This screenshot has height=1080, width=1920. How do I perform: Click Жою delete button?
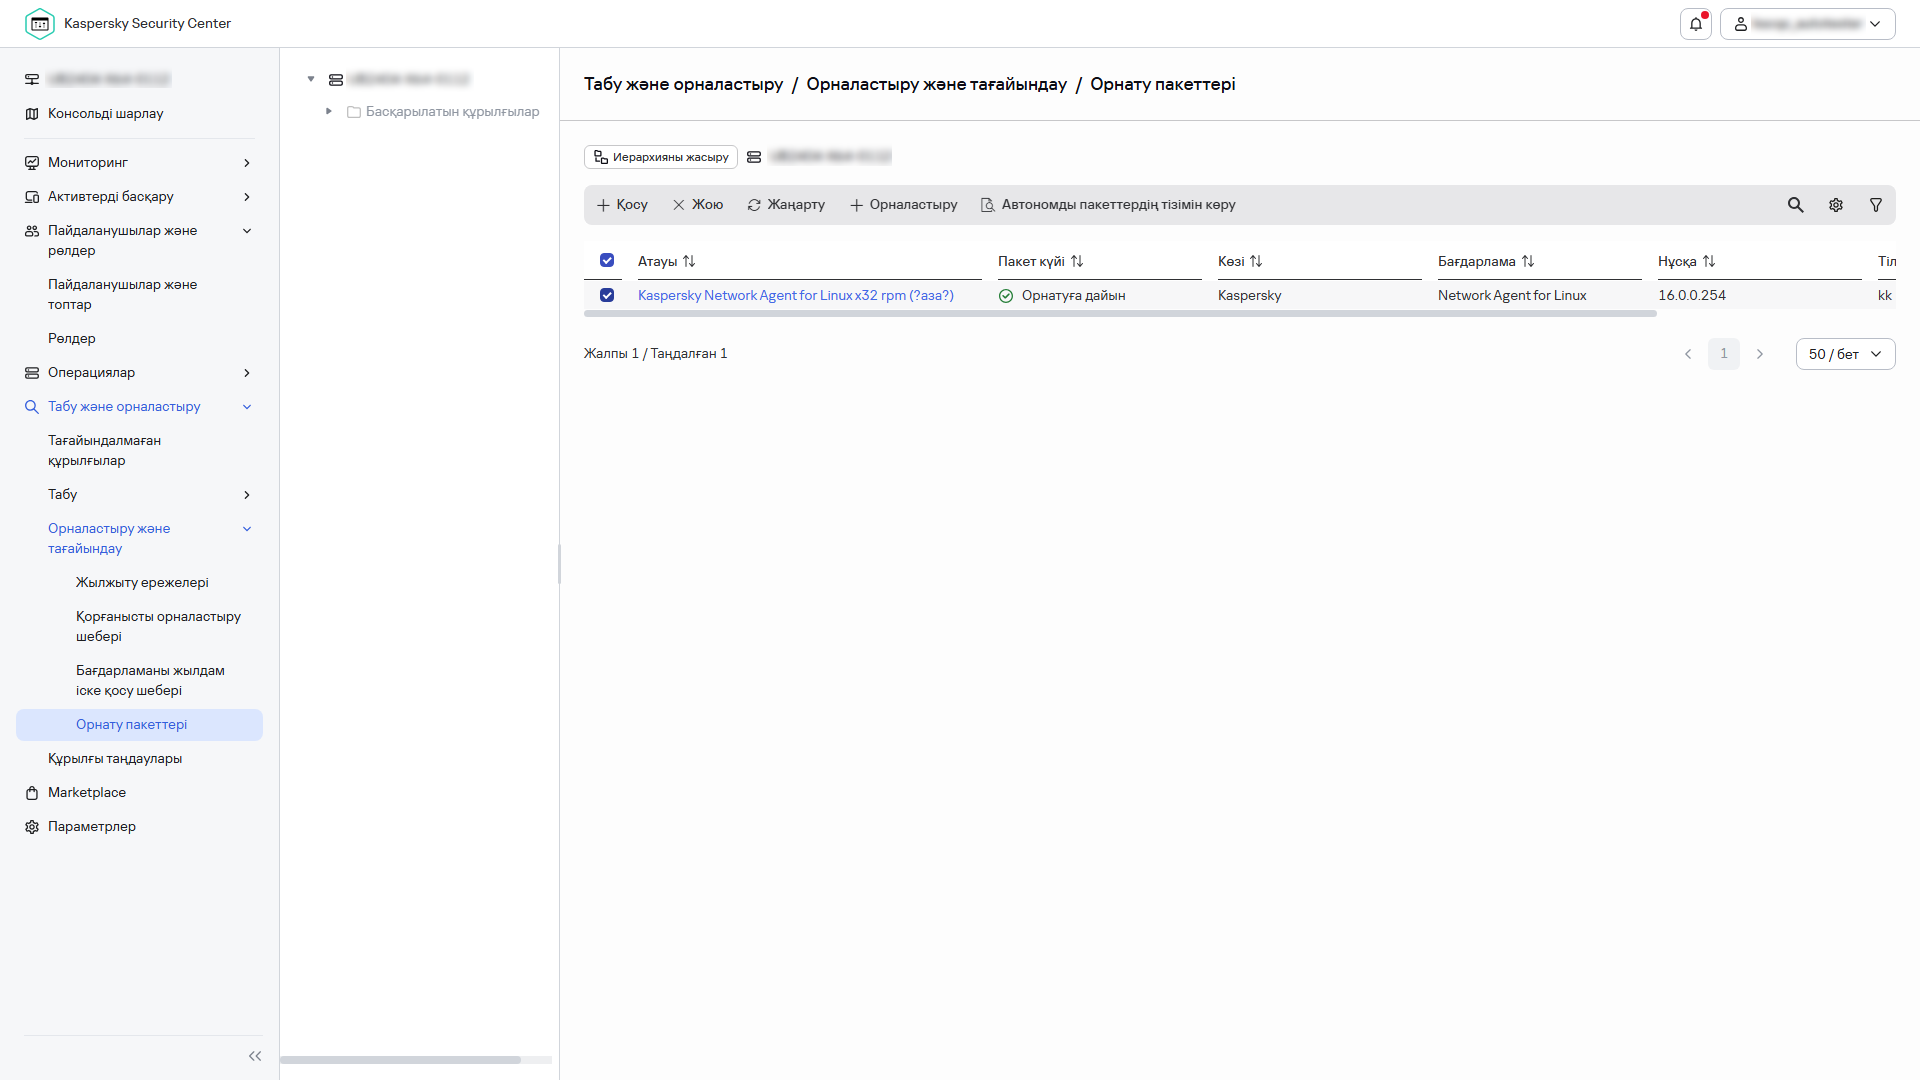(x=698, y=205)
